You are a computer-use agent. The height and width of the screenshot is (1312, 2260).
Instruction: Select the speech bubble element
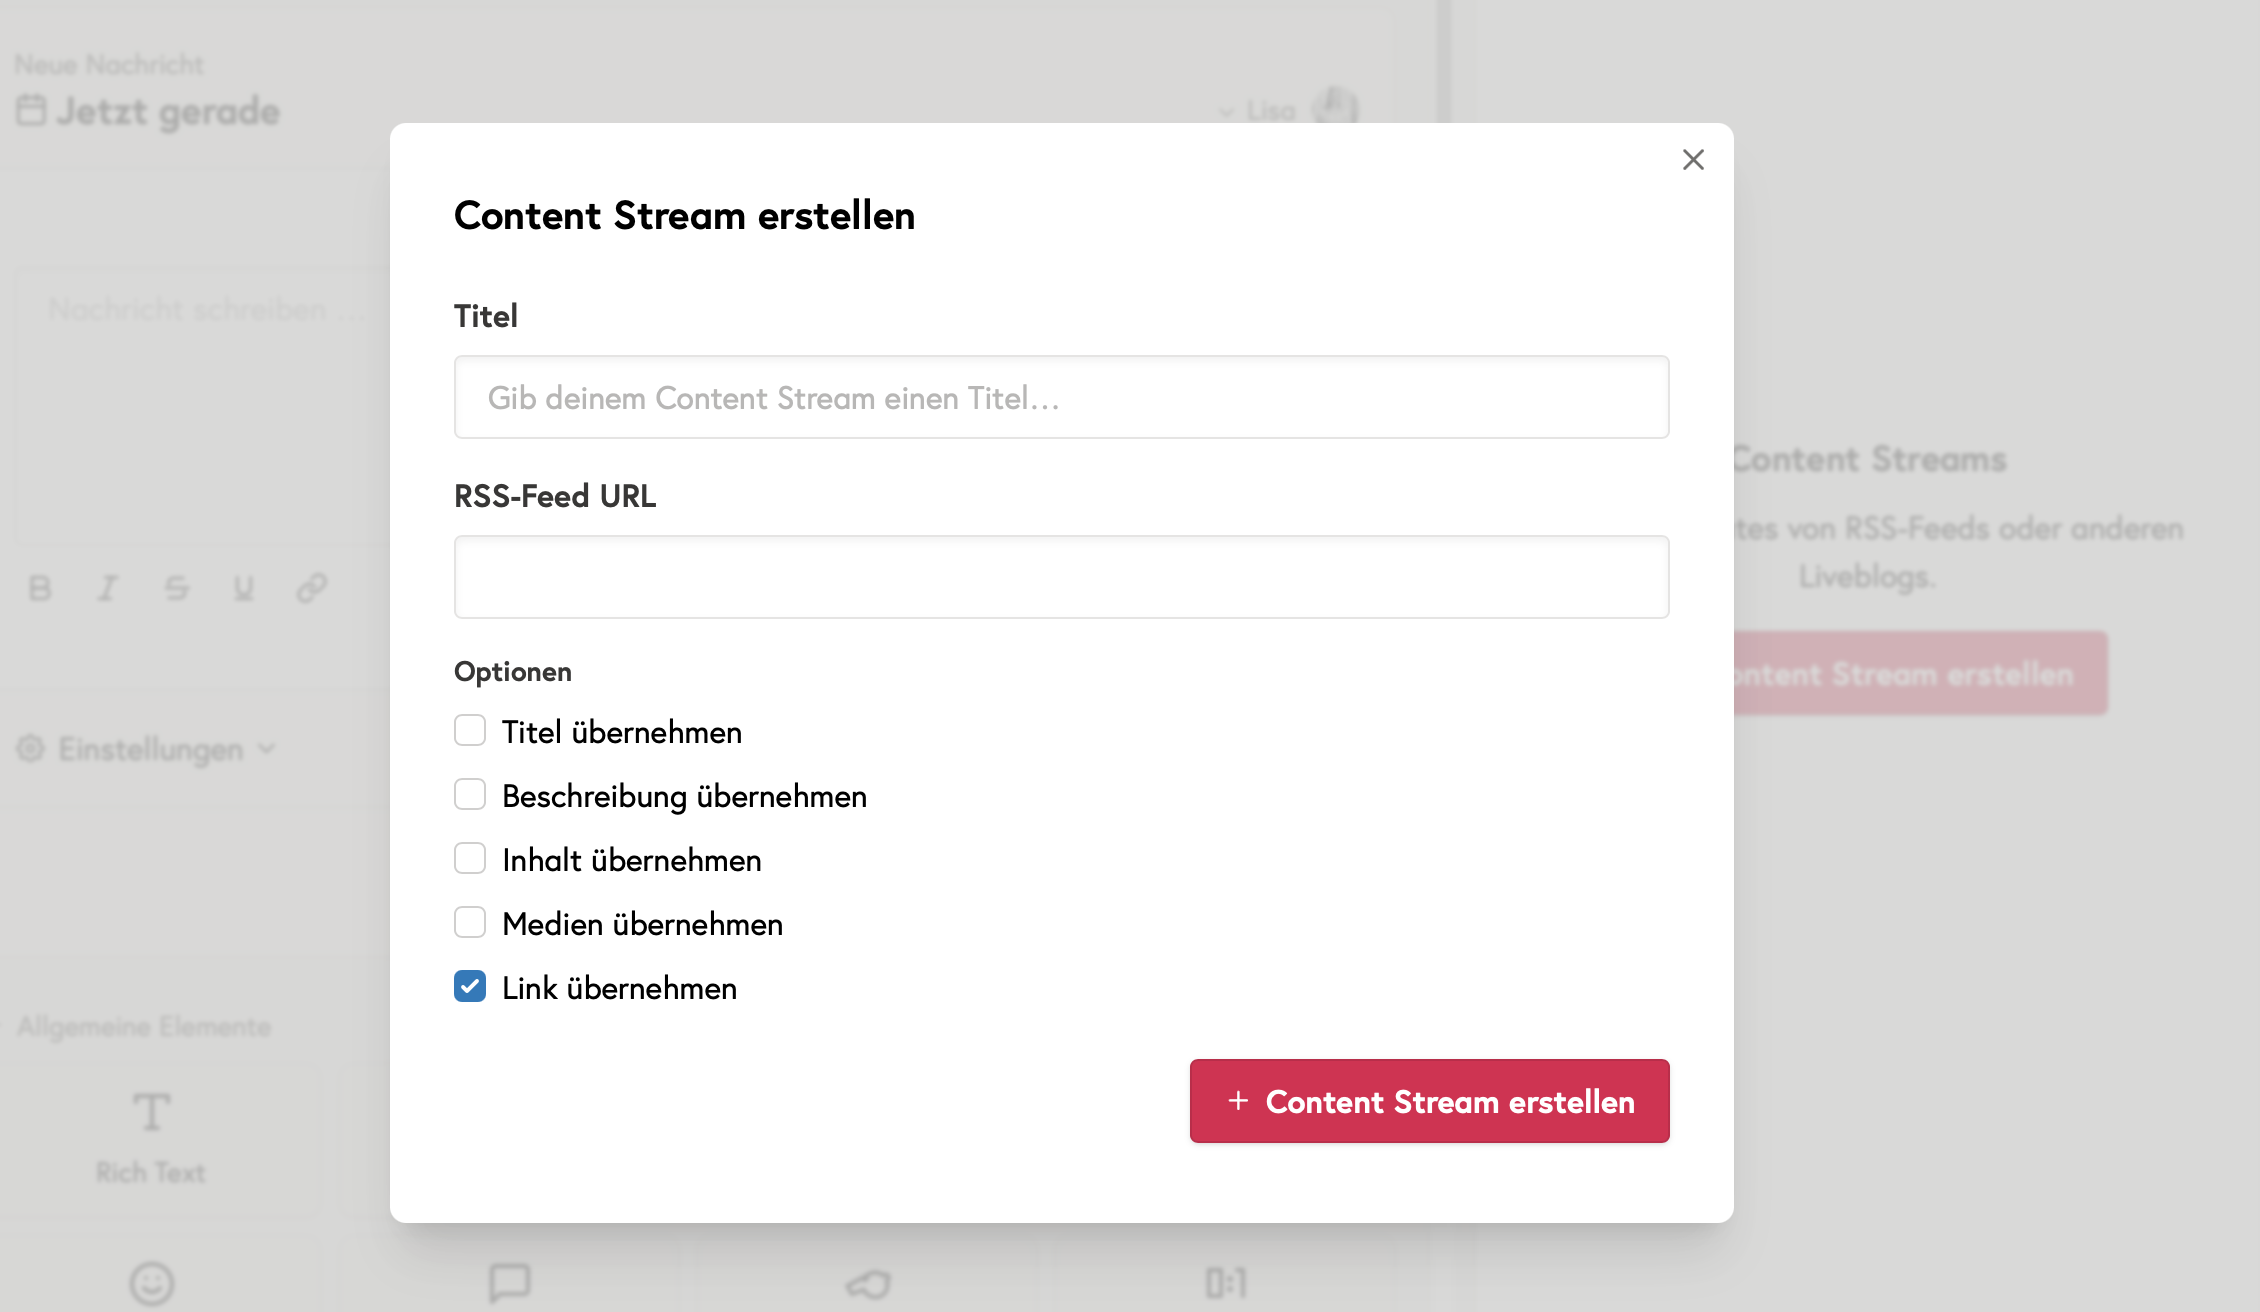pos(512,1283)
